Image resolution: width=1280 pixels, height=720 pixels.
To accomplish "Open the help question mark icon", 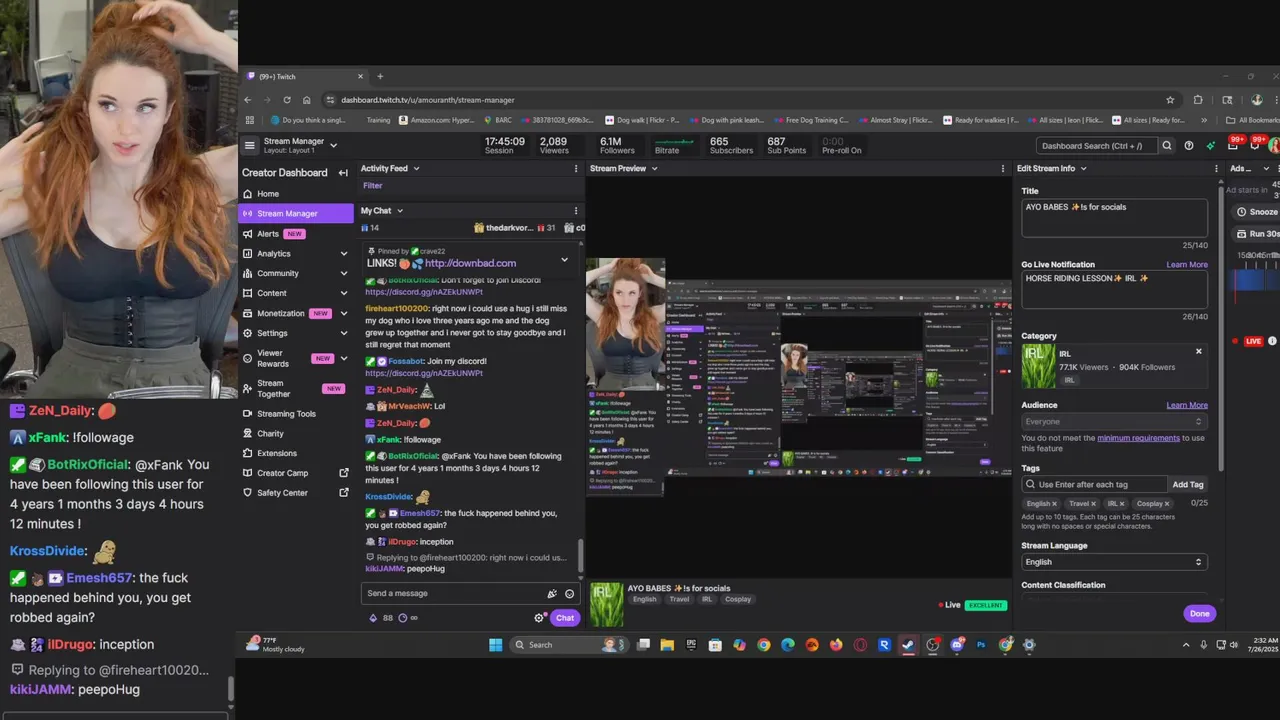I will [1189, 146].
